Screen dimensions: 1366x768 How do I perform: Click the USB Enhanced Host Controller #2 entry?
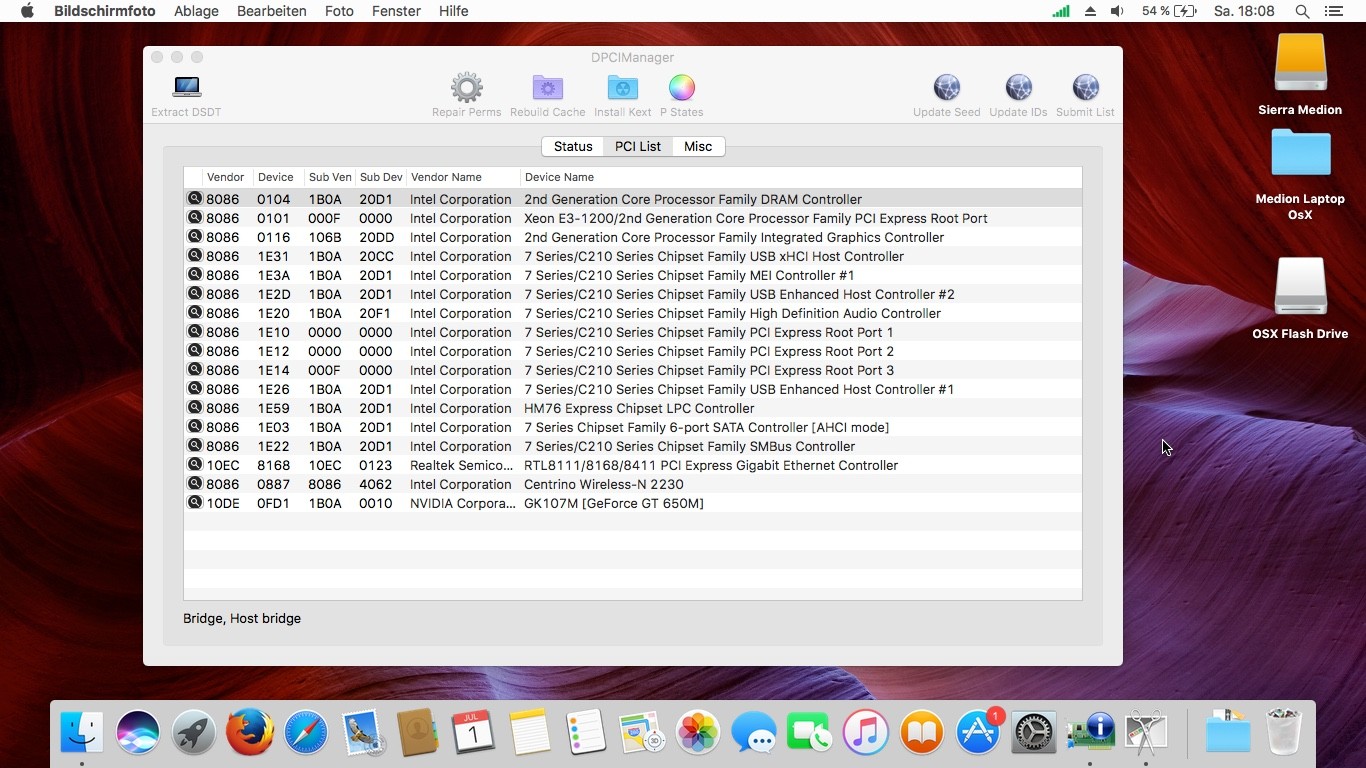tap(739, 294)
